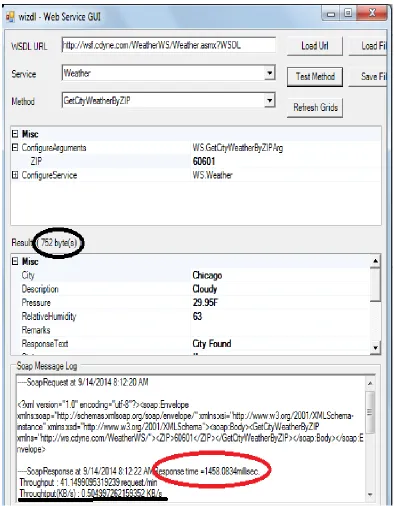Screen dimensions: 394x506
Task: Click Soap Message Log scroll up arrow
Action: tap(370, 383)
